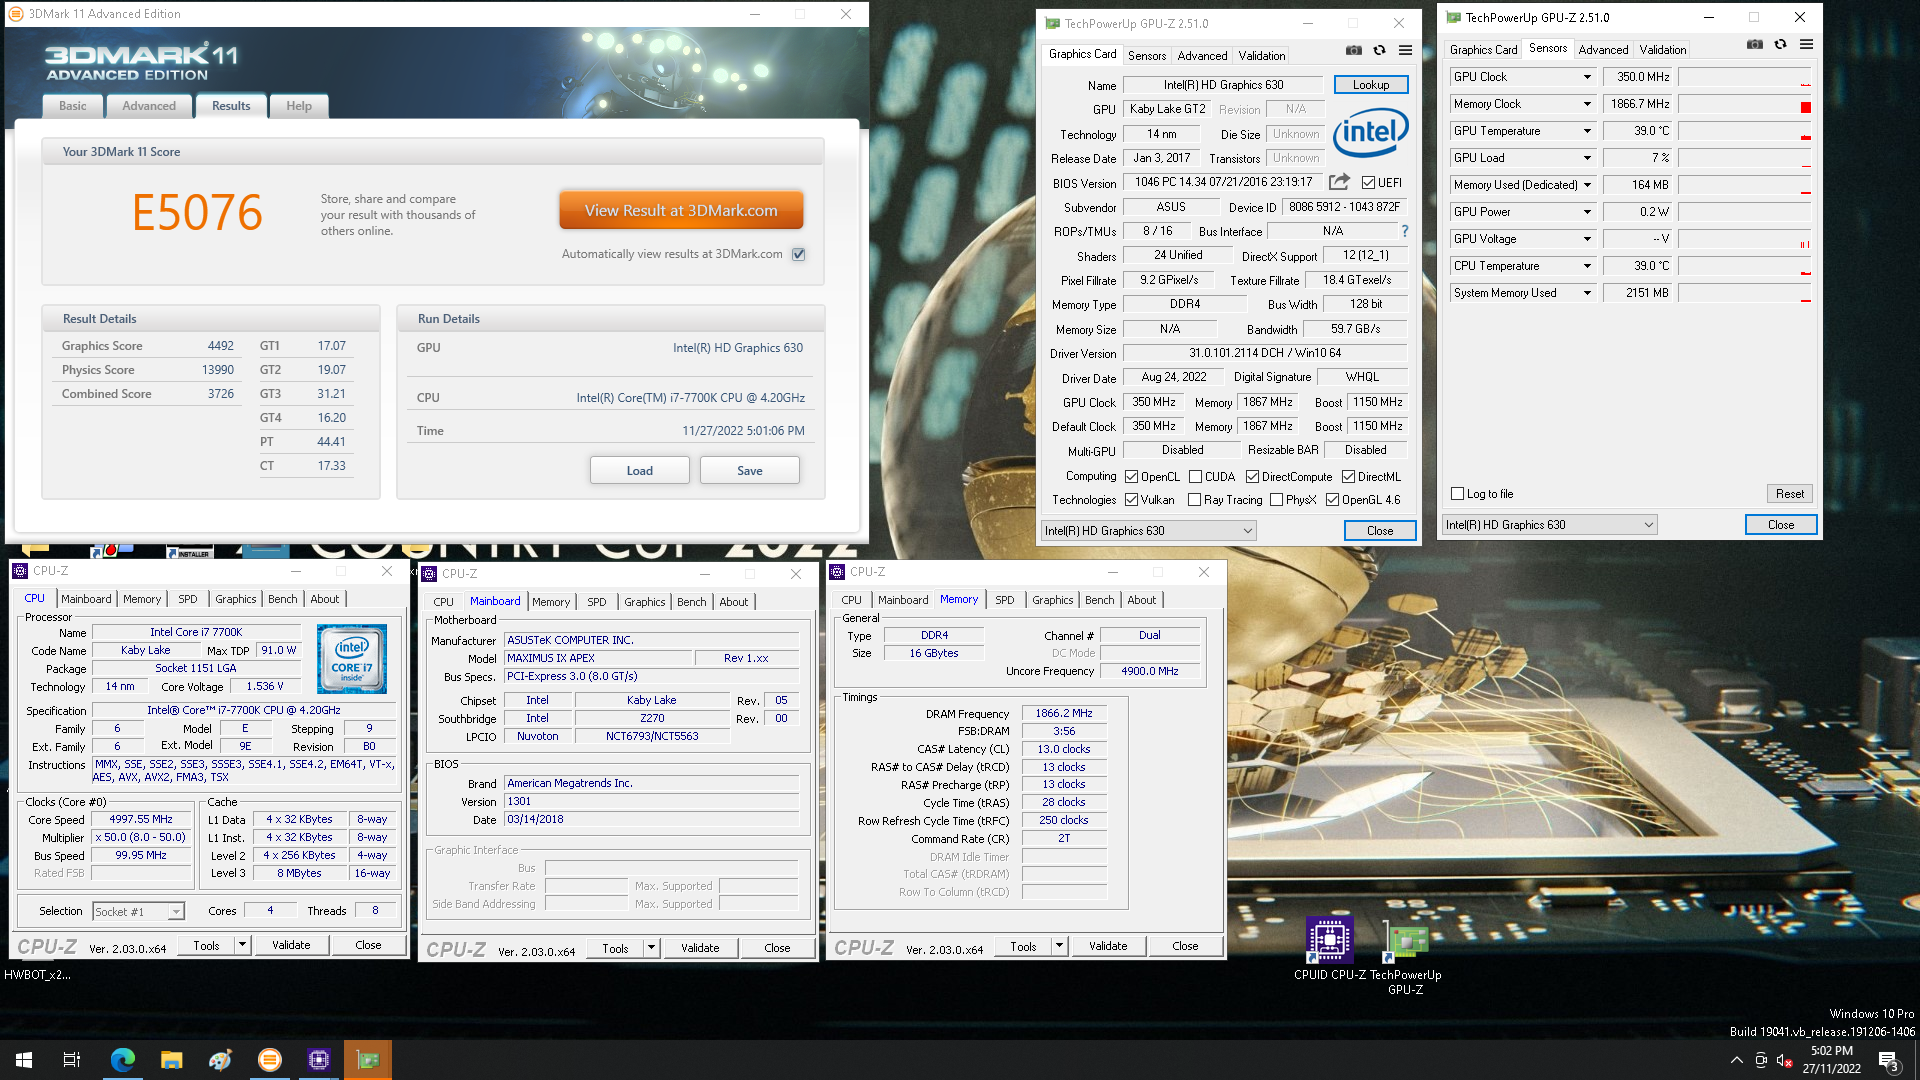The height and width of the screenshot is (1080, 1920).
Task: Click Reset button in GPU-Z Sensors
Action: 1789,494
